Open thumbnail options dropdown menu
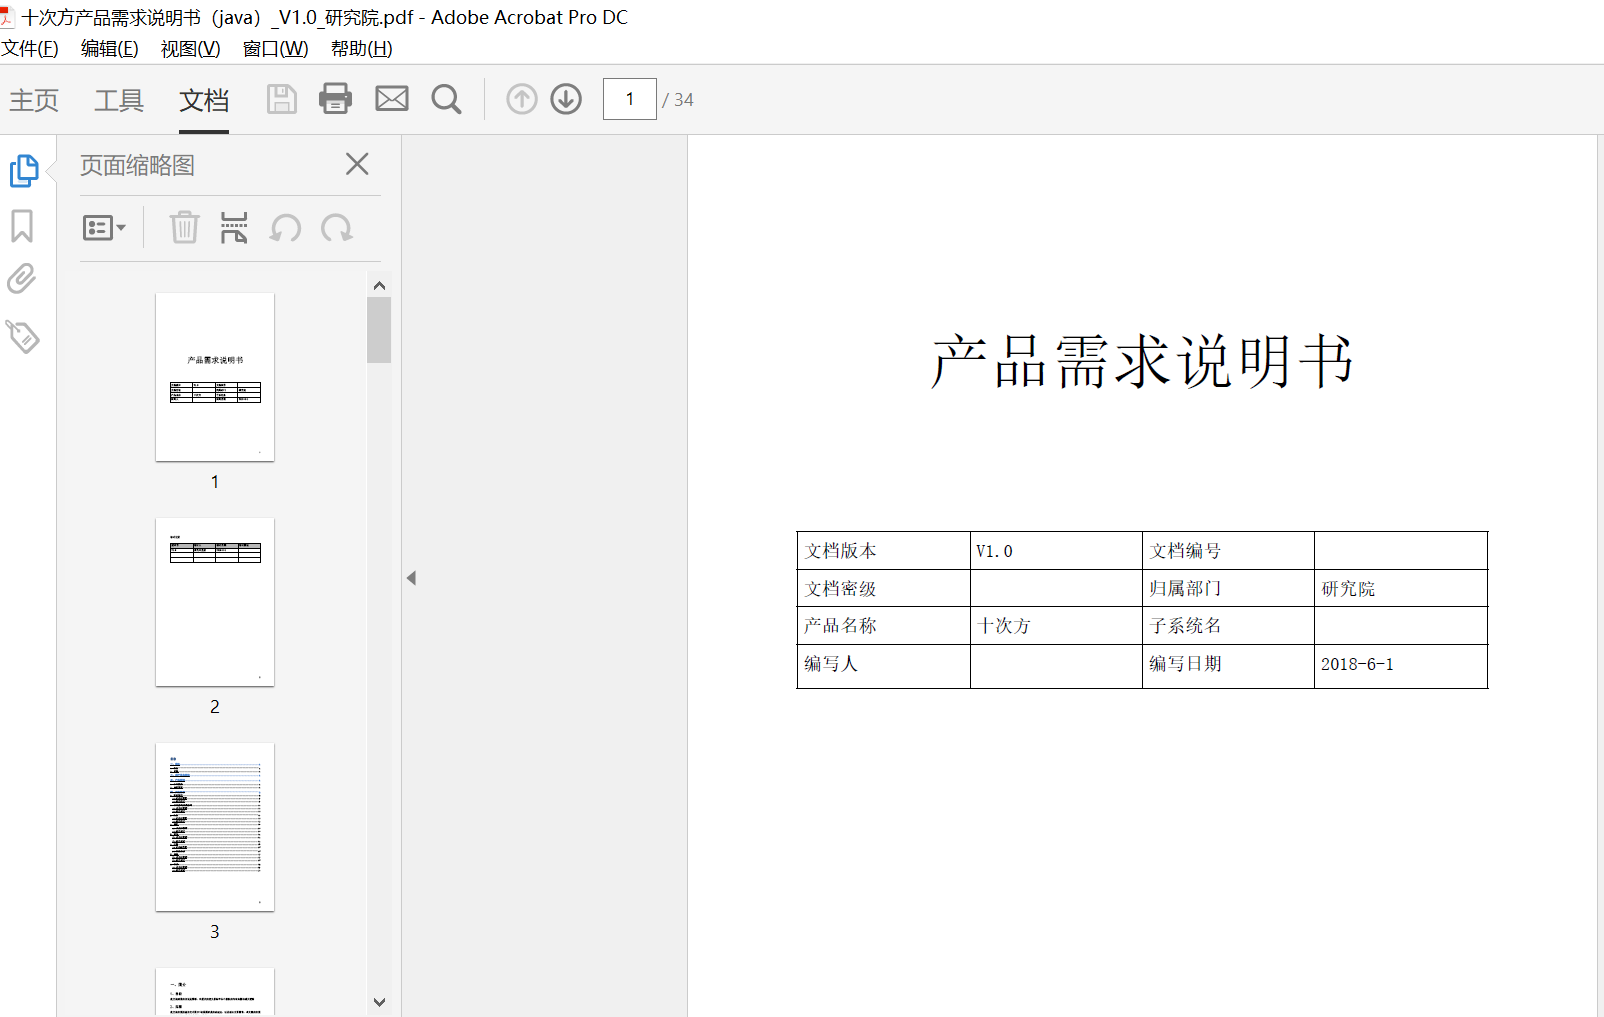The width and height of the screenshot is (1604, 1017). click(x=104, y=228)
